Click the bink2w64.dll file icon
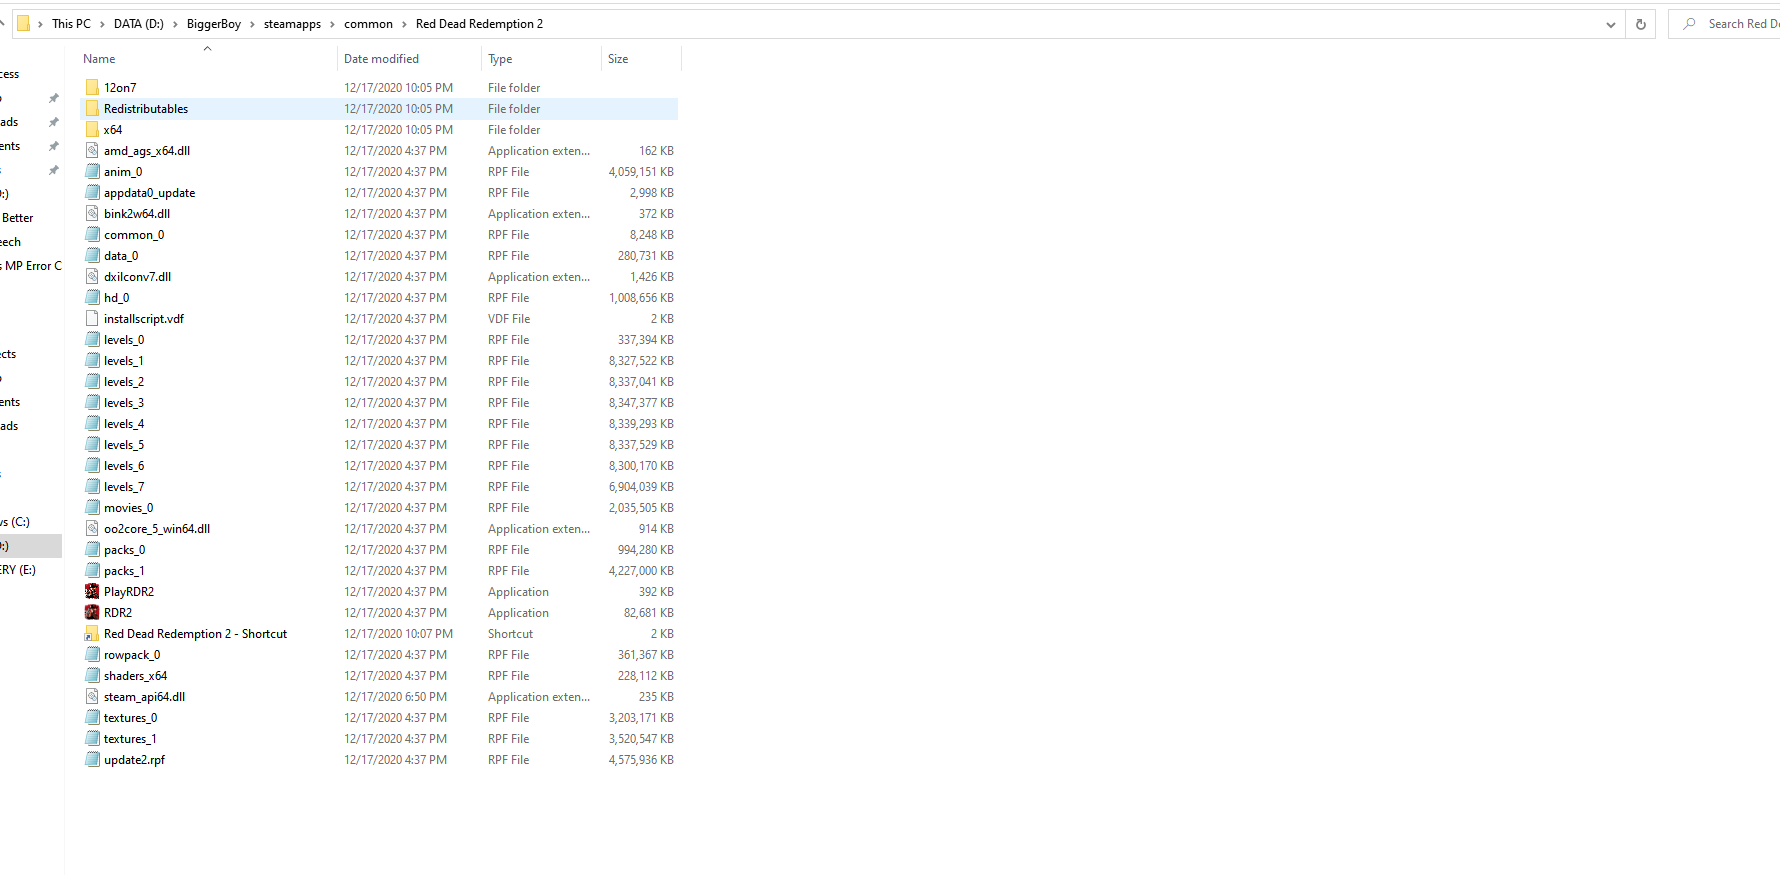1780x875 pixels. (x=92, y=213)
